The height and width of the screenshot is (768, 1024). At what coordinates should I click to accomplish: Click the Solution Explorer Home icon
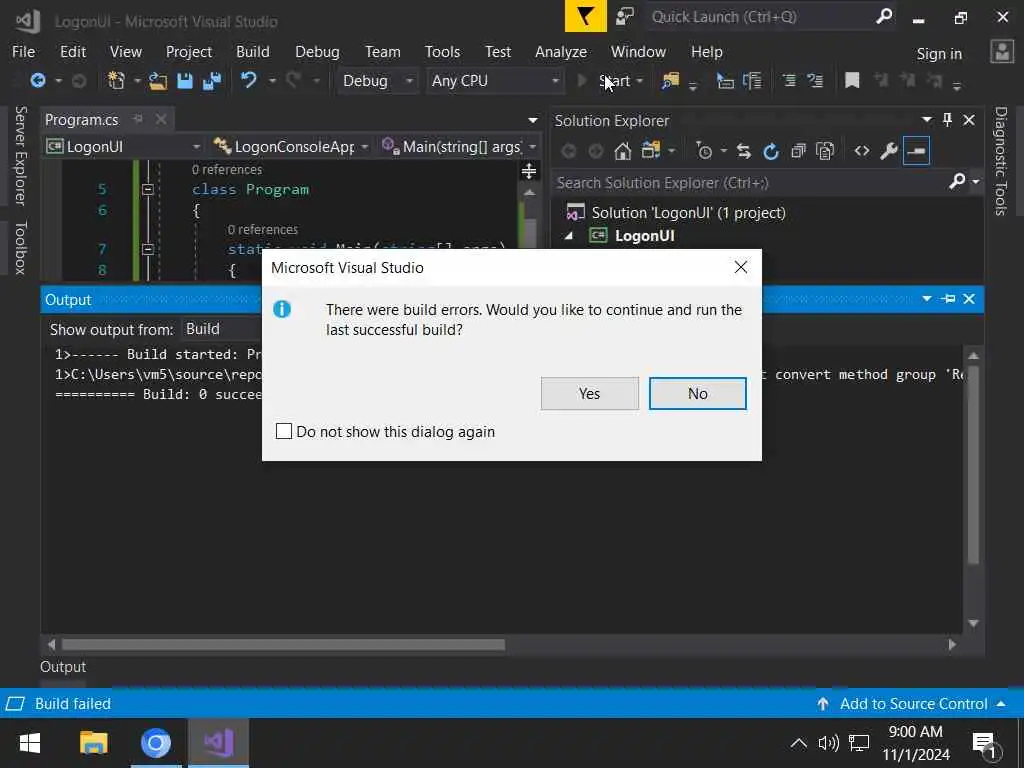623,152
